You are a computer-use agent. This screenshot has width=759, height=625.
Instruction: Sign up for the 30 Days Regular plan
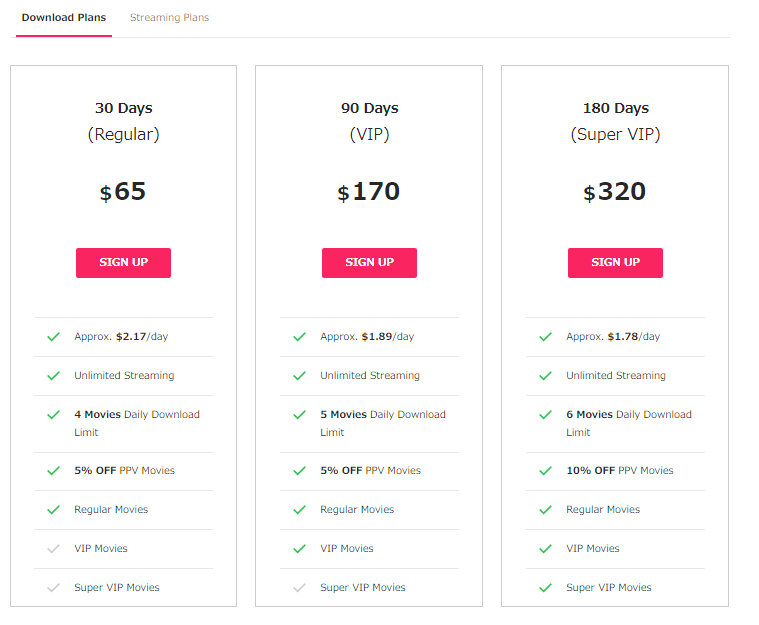click(x=123, y=262)
